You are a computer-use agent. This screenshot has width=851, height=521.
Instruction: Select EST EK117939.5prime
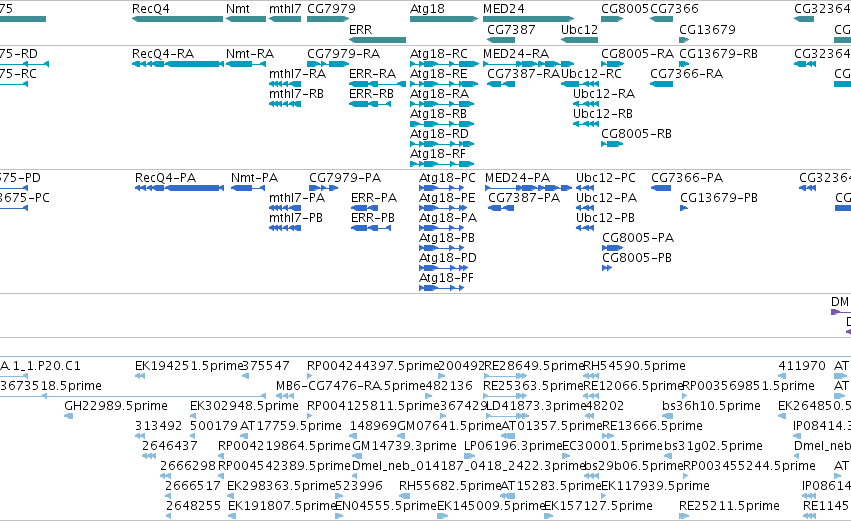604,496
